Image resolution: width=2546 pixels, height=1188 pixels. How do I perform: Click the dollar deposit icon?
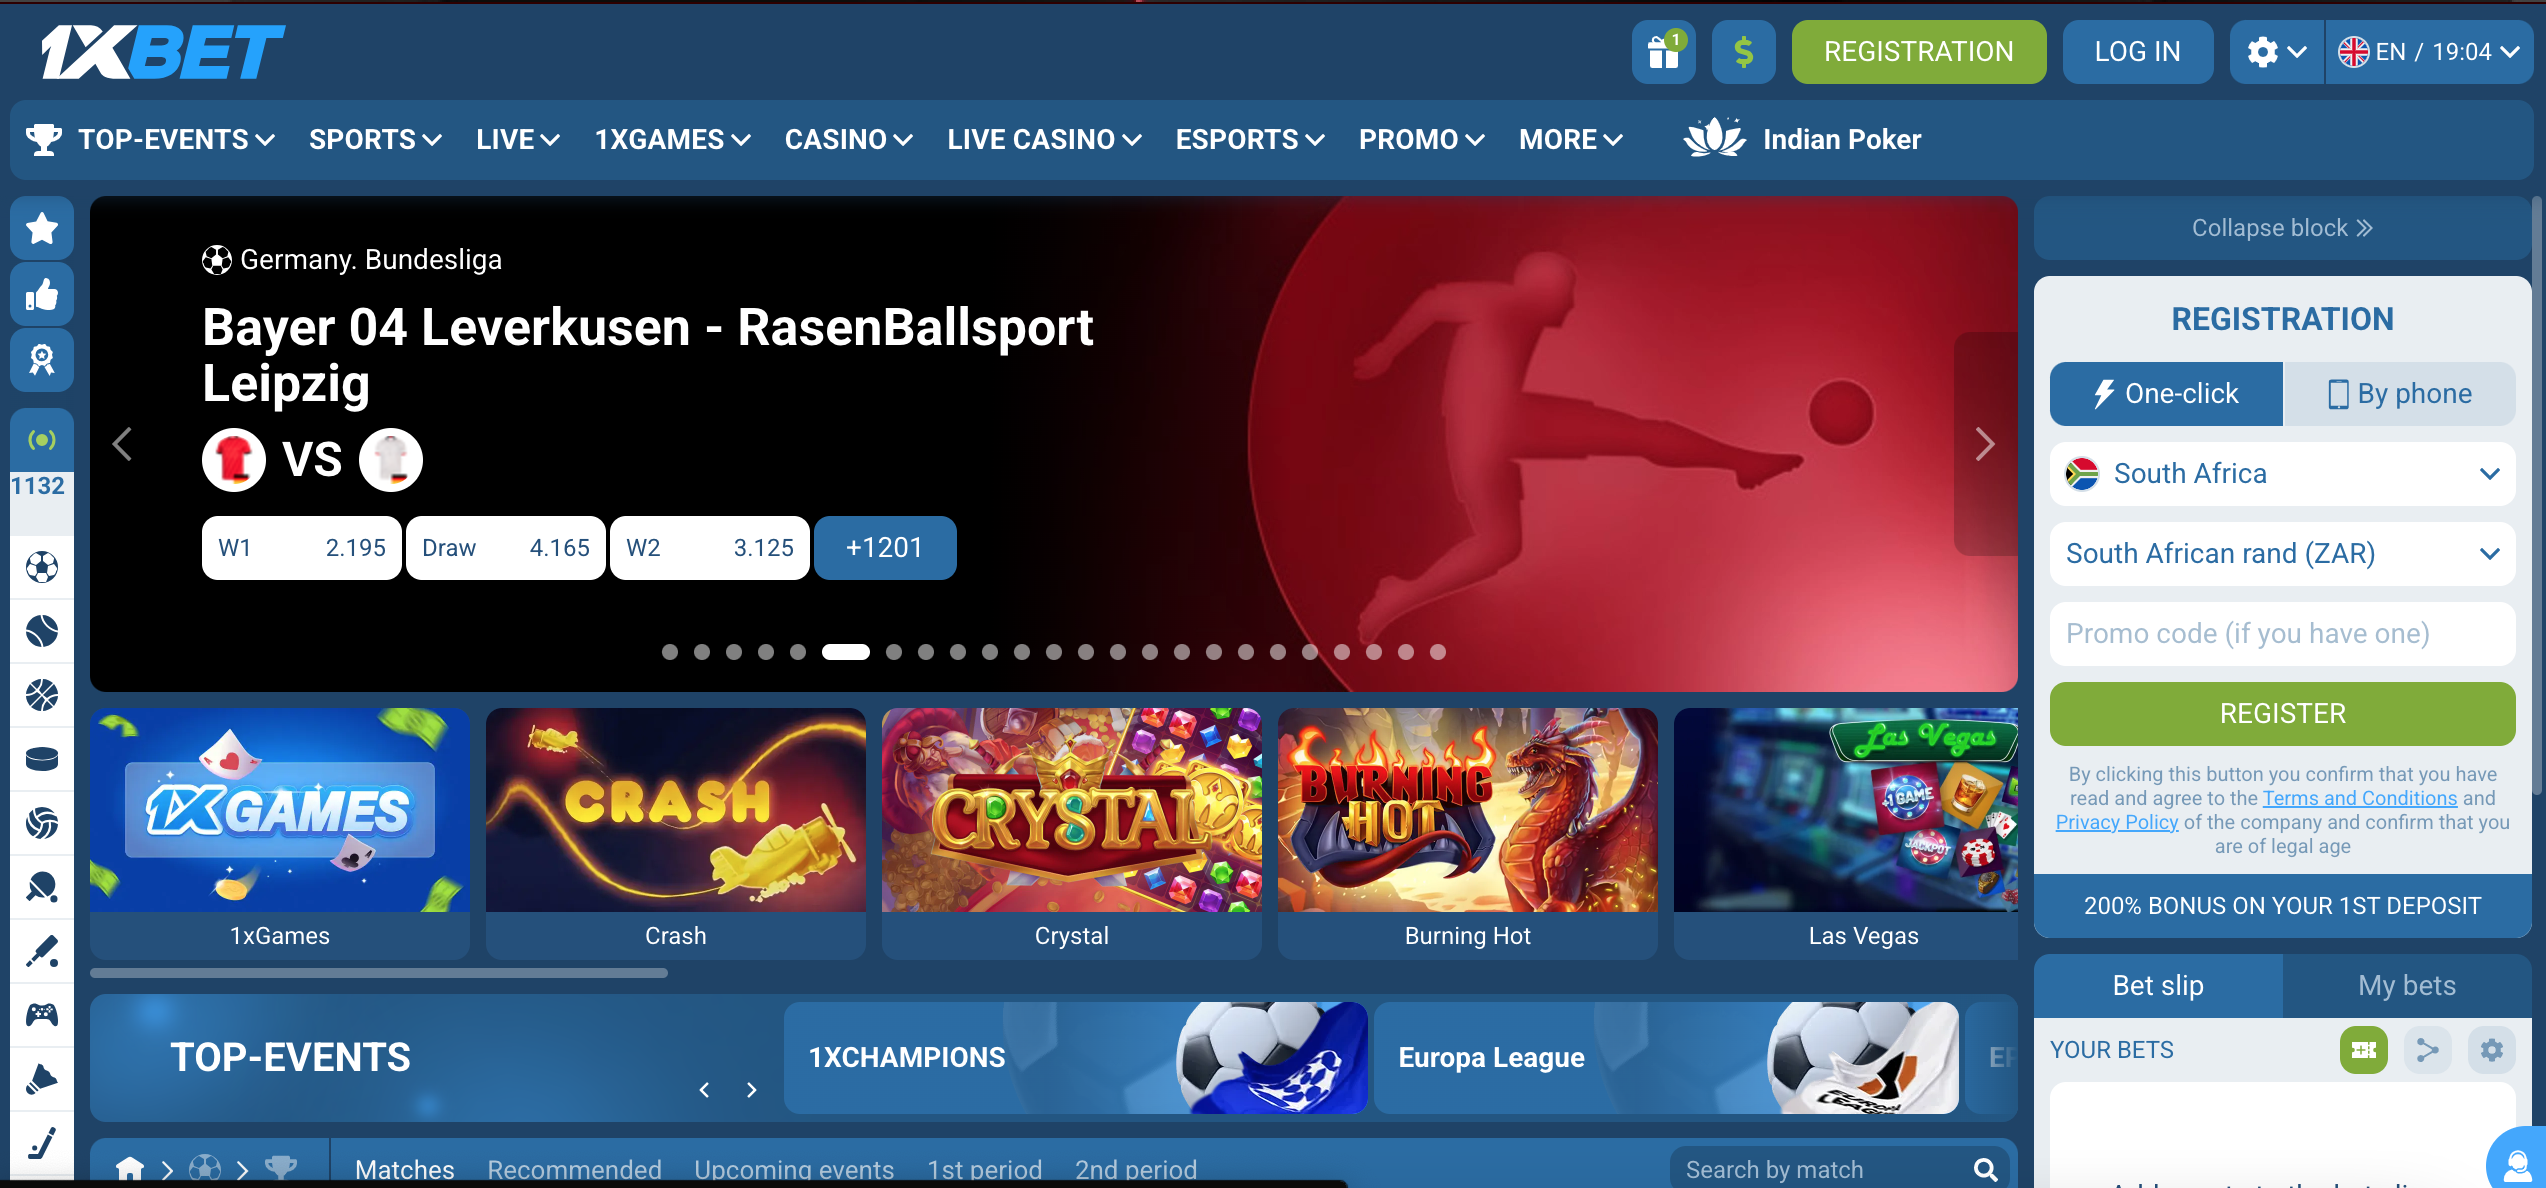[x=1743, y=52]
